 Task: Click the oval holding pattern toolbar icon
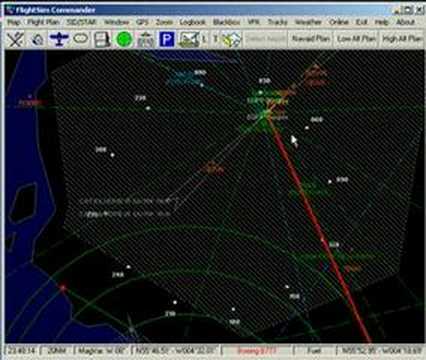coord(81,39)
